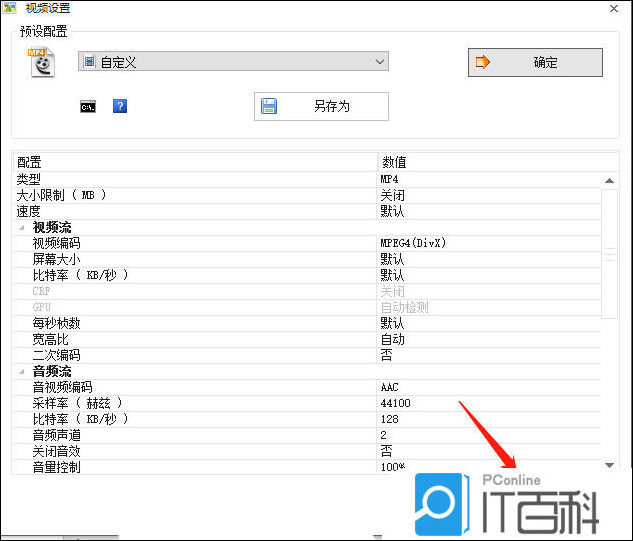Screen dimensions: 633x541
Task: Open the 自定义 preset dropdown
Action: coord(233,61)
